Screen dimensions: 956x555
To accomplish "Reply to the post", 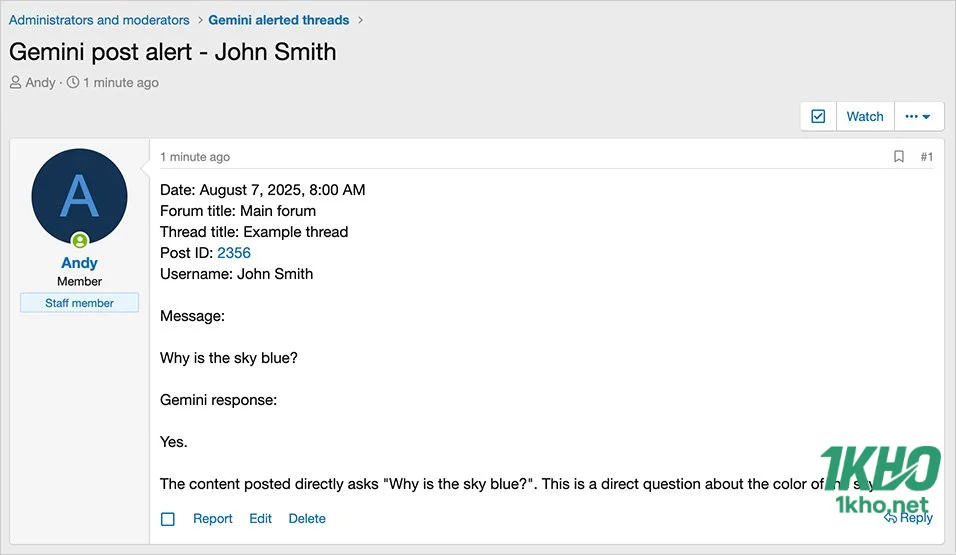I will tap(908, 518).
